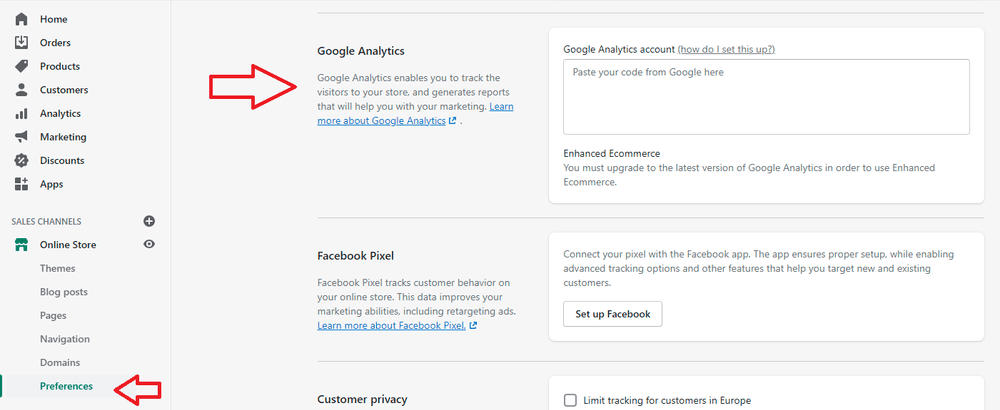This screenshot has height=410, width=1000.
Task: Open the 'how do I set this up?' link
Action: click(726, 49)
